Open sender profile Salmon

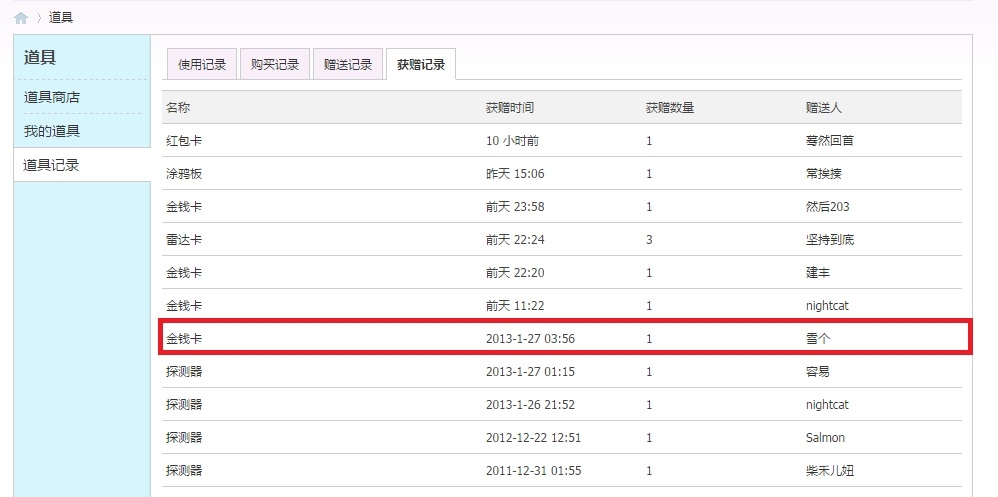pos(825,438)
